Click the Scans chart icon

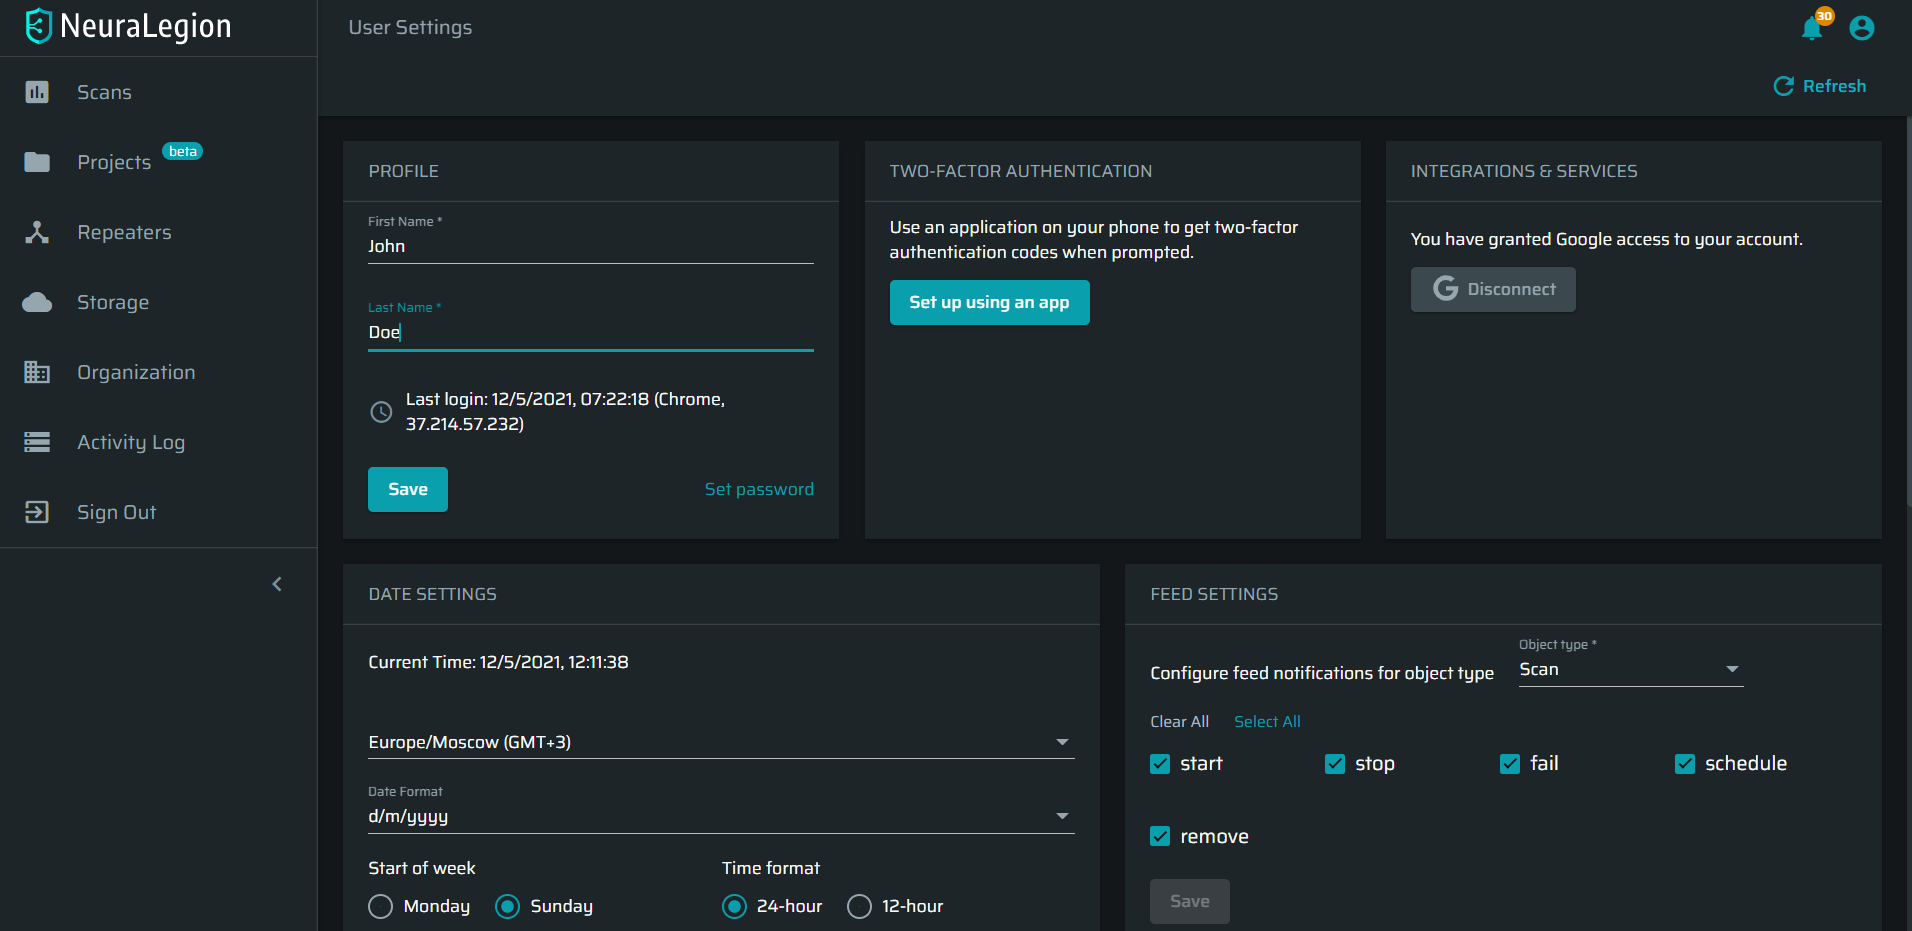click(37, 92)
